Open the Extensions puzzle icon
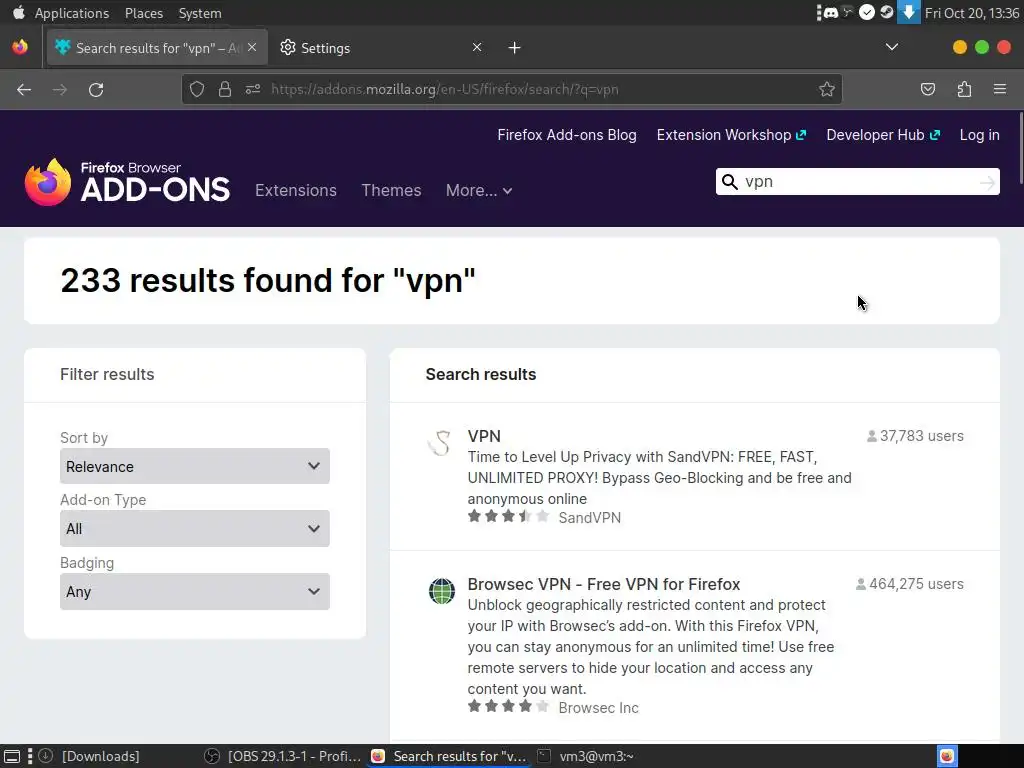 click(964, 89)
